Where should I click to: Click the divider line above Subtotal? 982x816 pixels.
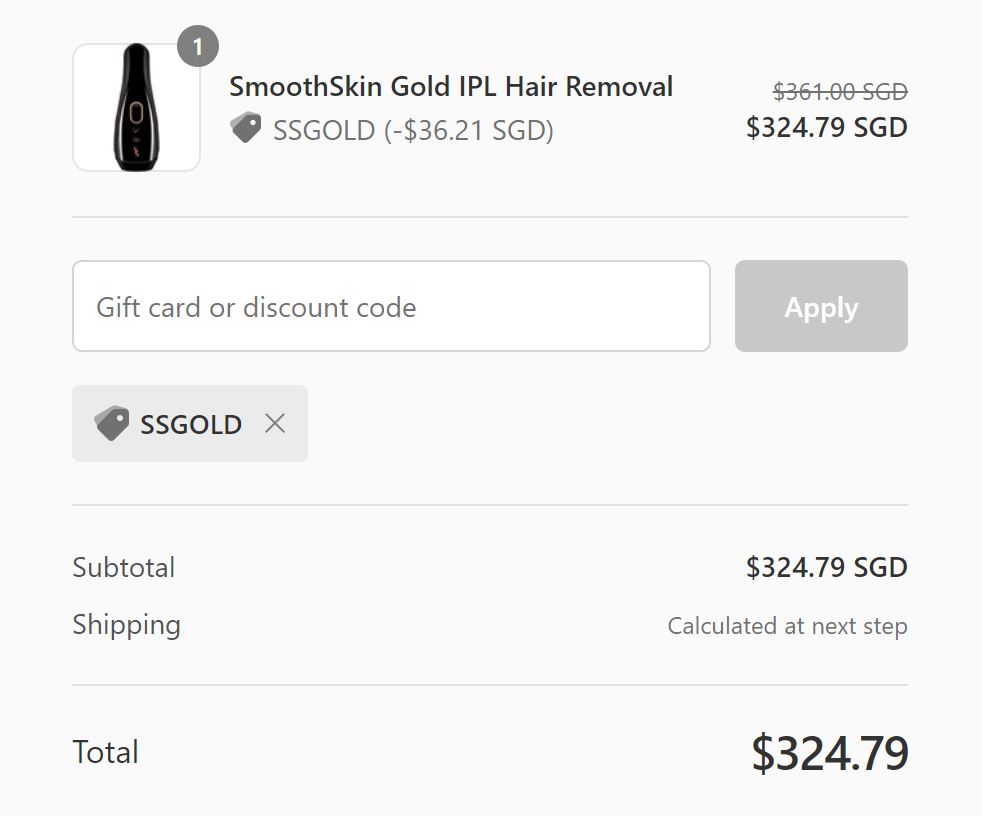pyautogui.click(x=490, y=505)
